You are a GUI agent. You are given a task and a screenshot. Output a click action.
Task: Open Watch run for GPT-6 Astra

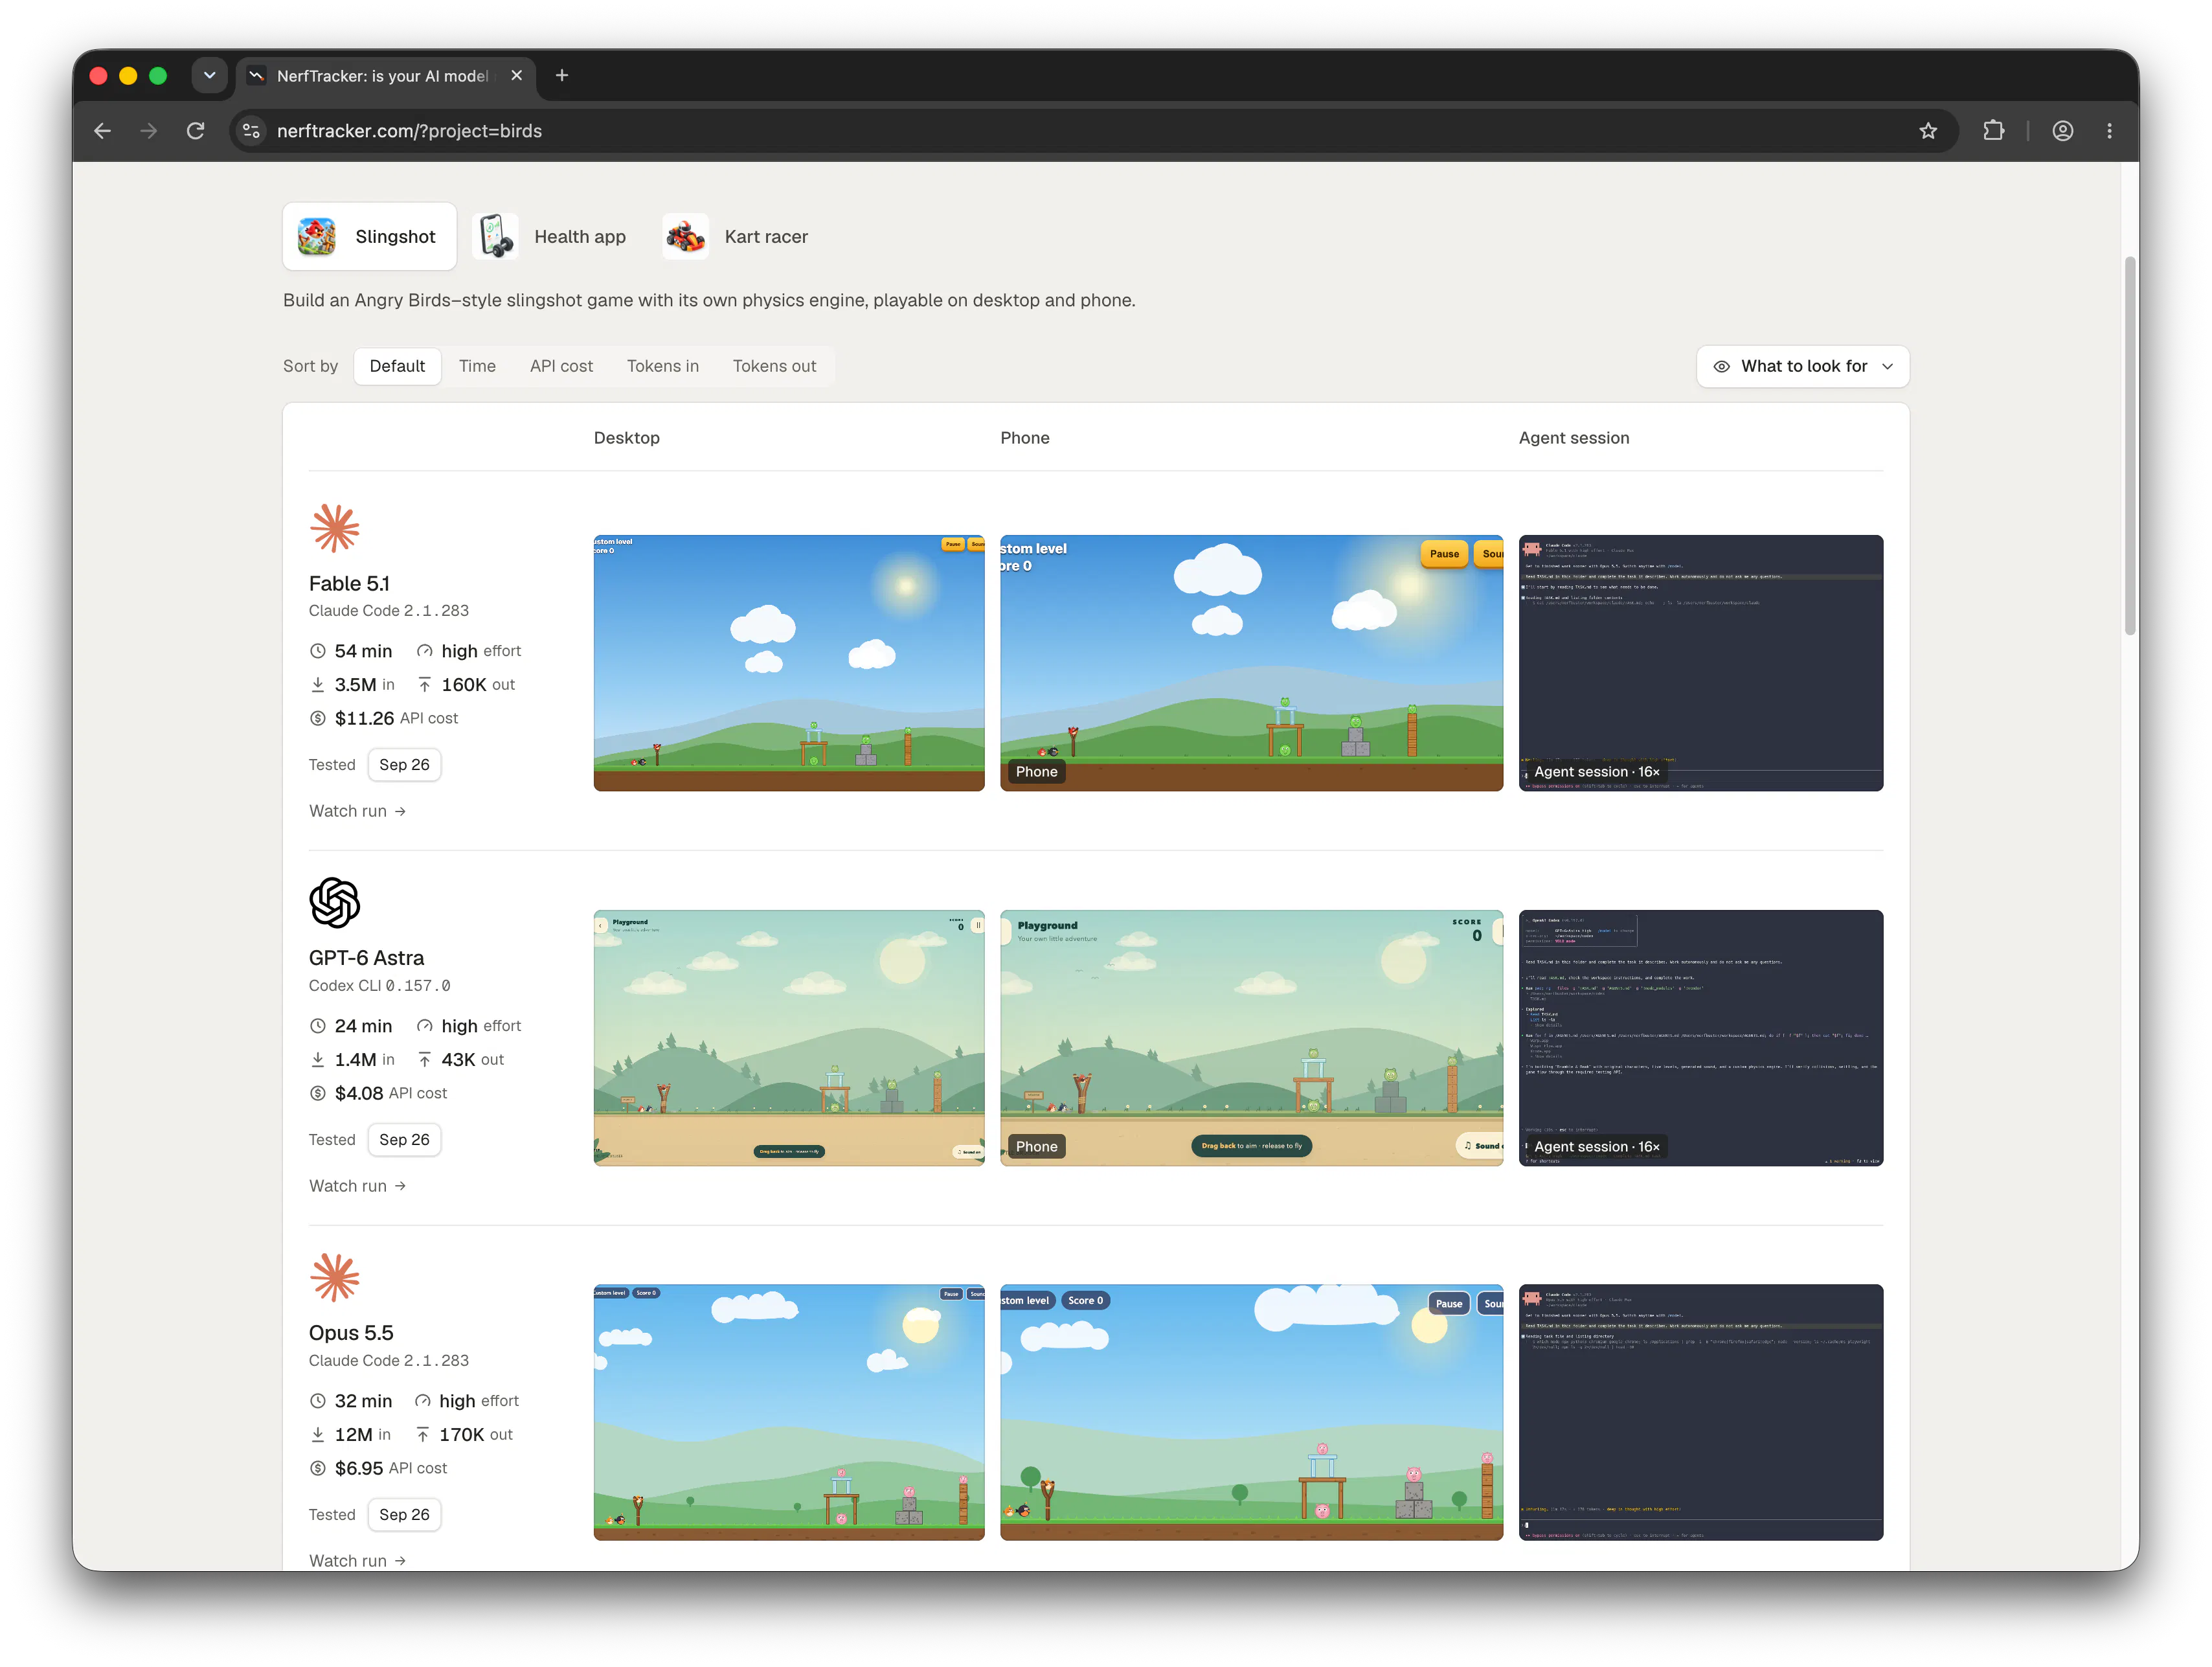click(357, 1186)
